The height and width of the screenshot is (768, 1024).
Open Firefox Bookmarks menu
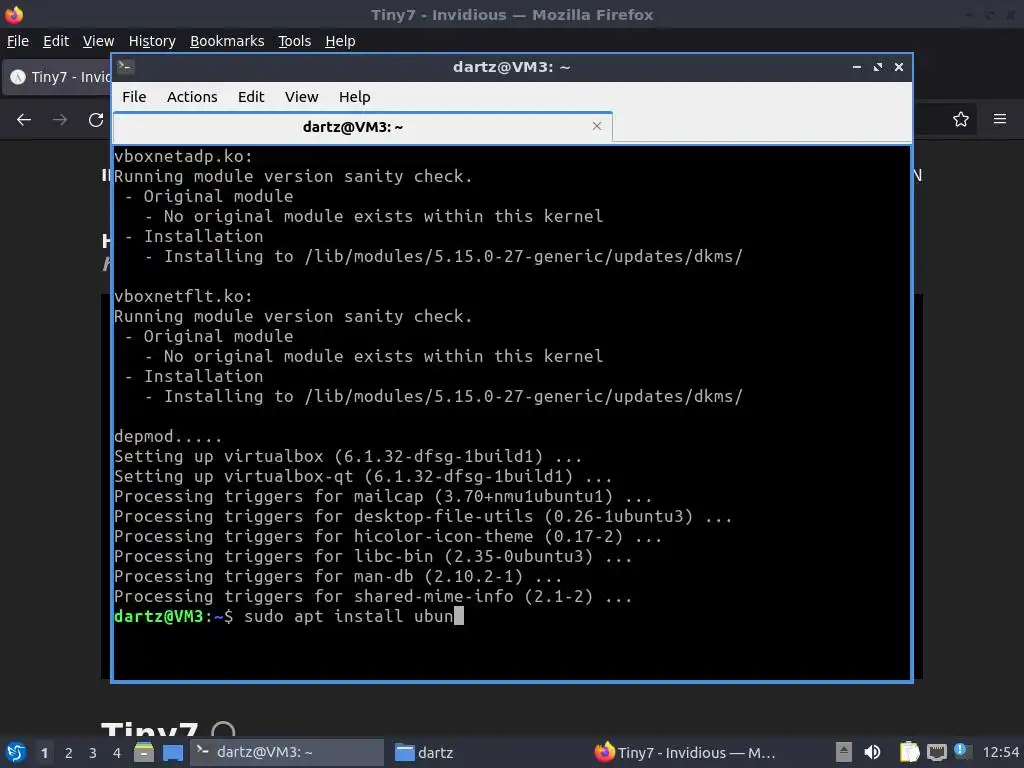227,41
